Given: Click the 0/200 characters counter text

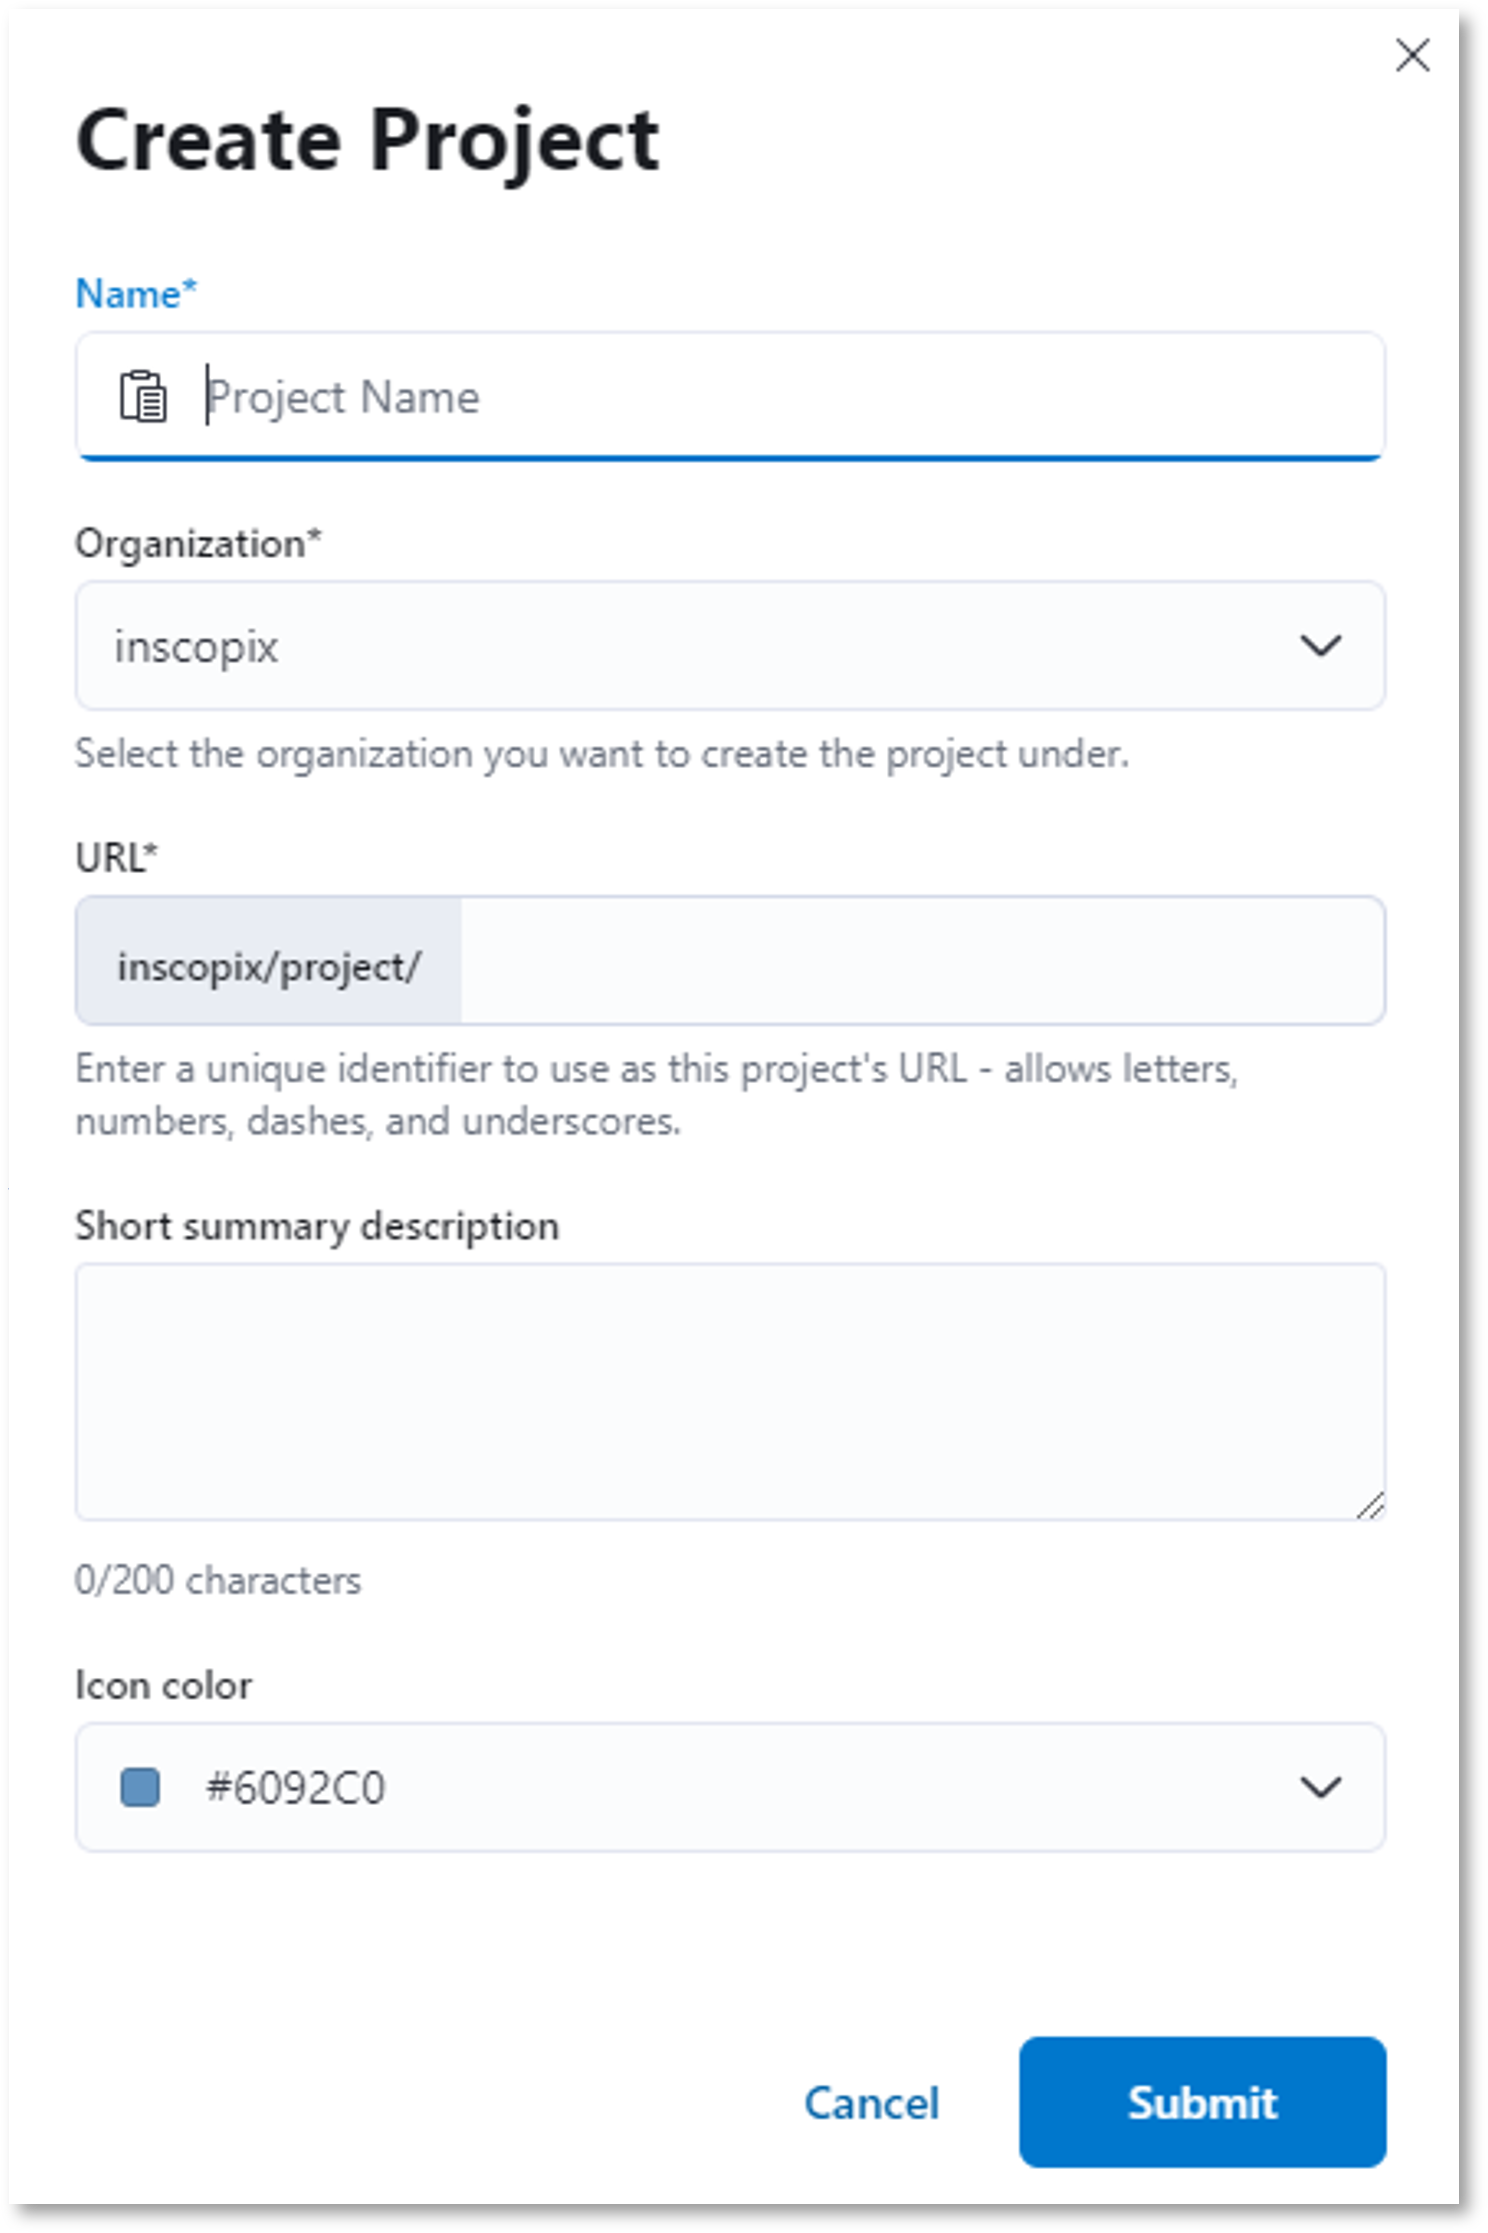Looking at the screenshot, I should (x=218, y=1580).
